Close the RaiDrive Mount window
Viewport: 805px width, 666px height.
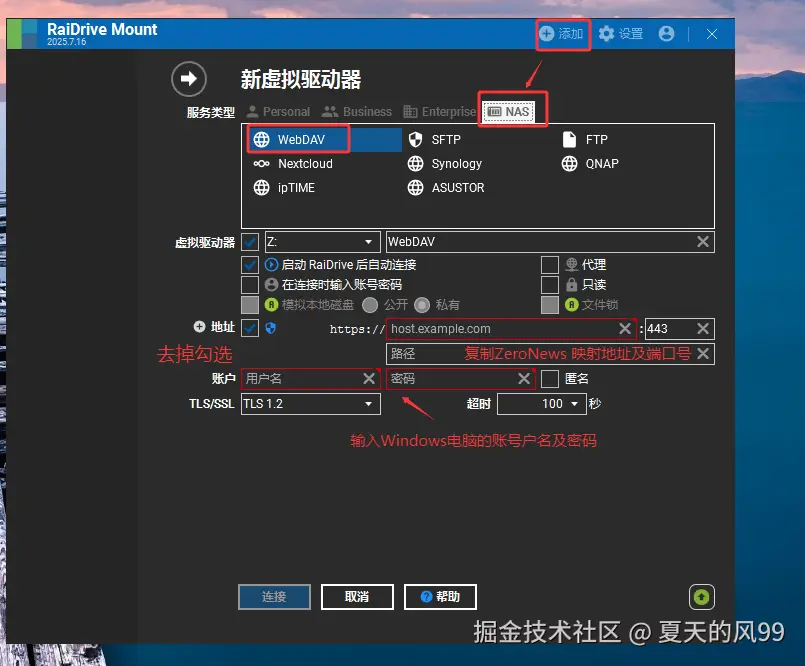click(x=712, y=34)
